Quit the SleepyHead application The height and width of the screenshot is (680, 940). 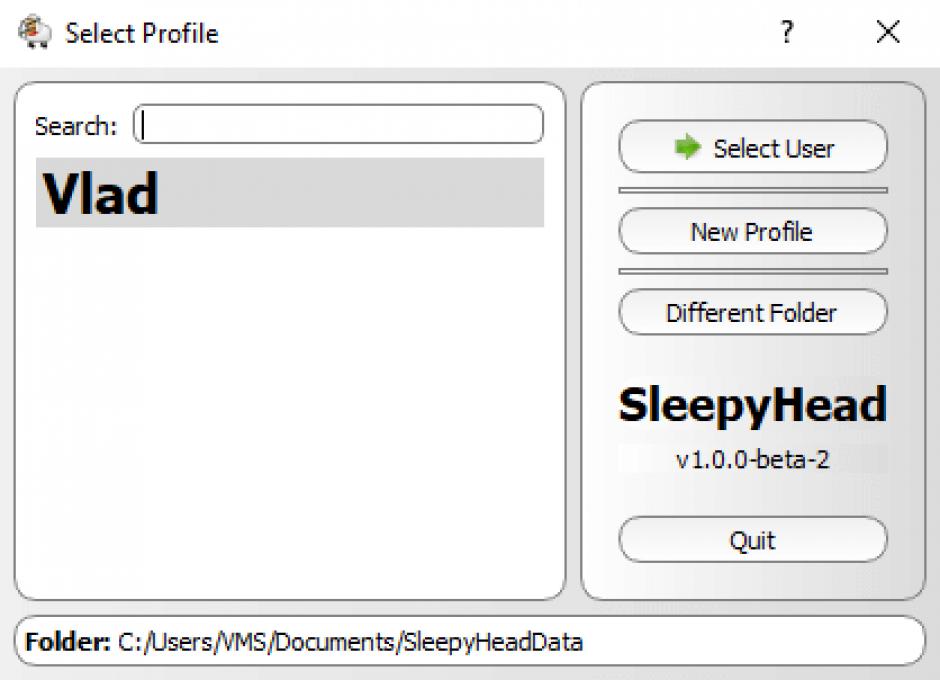click(x=752, y=540)
